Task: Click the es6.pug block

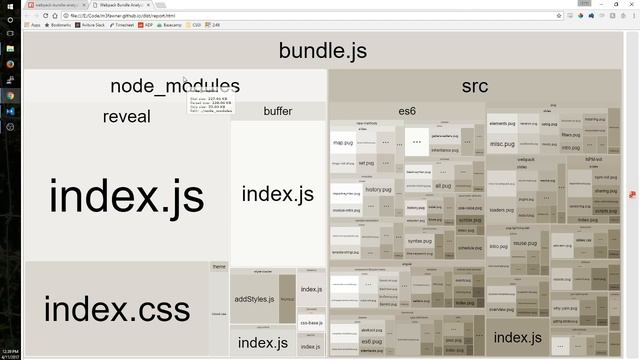Action: [371, 341]
